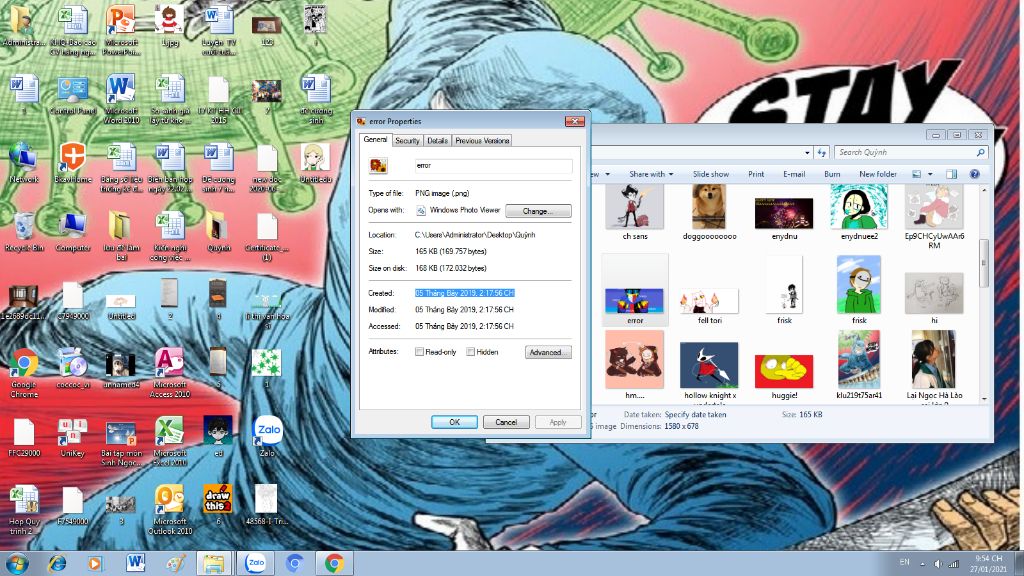
Task: Click the Location path C:\Users\Administrator\Desktop\Quỳnh
Action: 475,234
